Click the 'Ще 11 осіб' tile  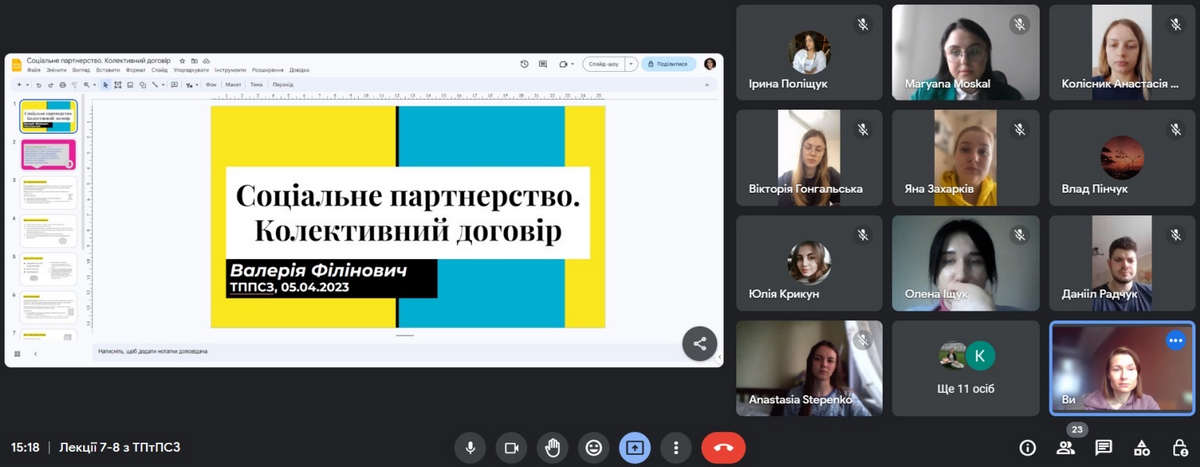point(966,368)
